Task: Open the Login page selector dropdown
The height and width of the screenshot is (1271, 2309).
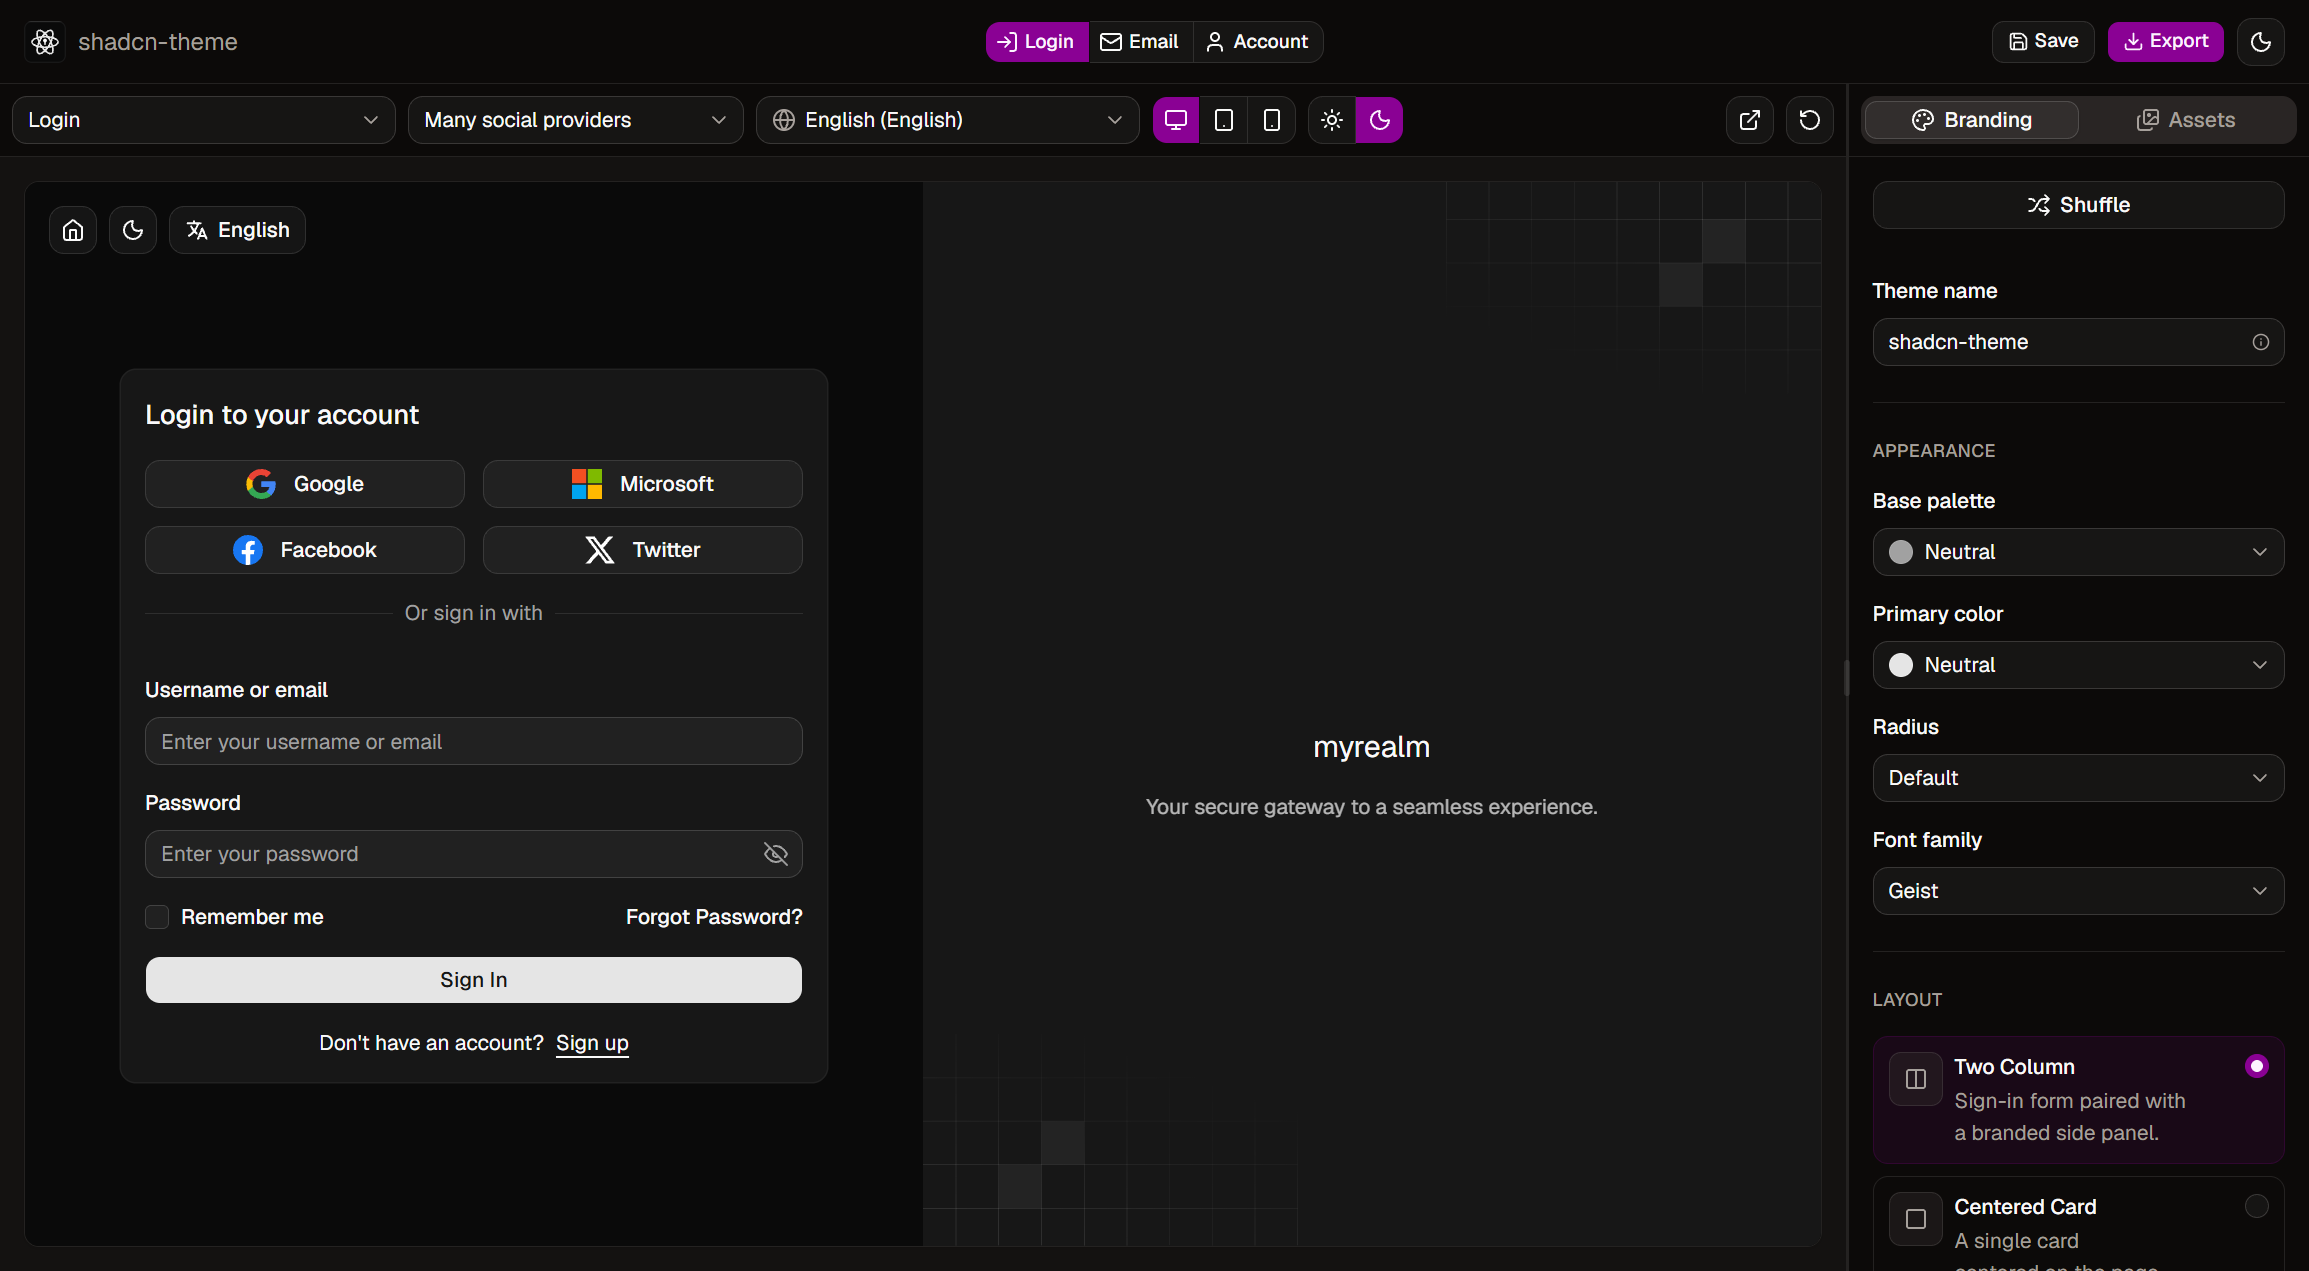Action: tap(204, 120)
